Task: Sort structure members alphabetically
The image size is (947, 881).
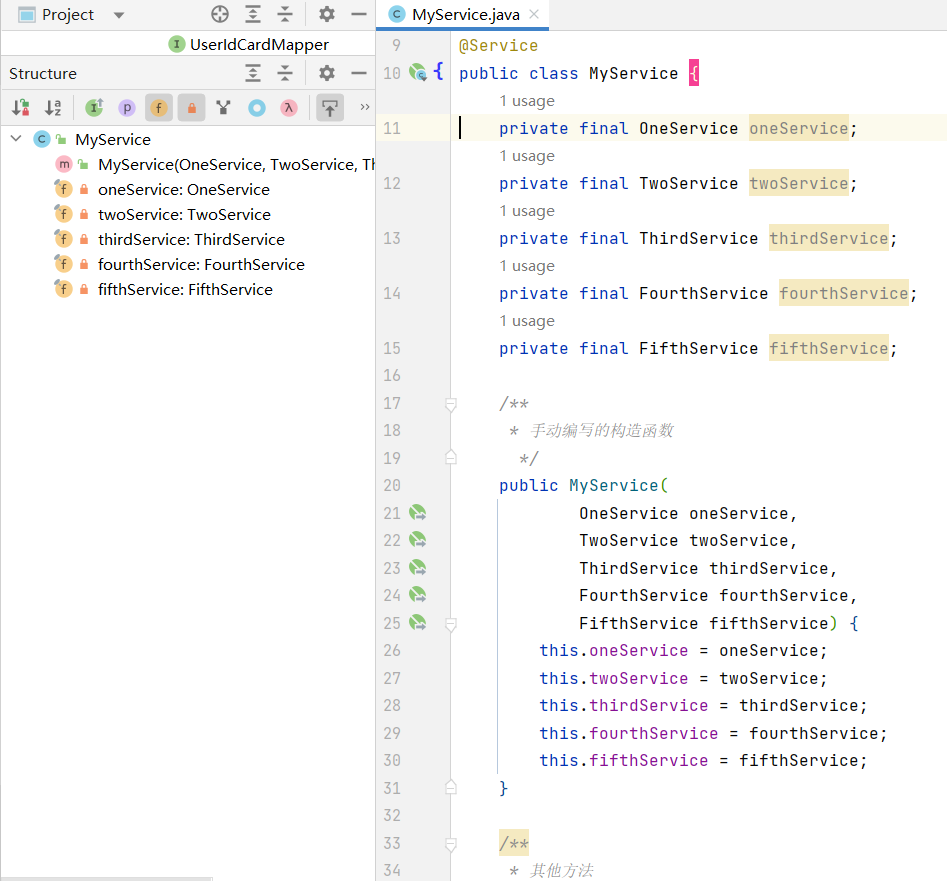Action: point(53,107)
